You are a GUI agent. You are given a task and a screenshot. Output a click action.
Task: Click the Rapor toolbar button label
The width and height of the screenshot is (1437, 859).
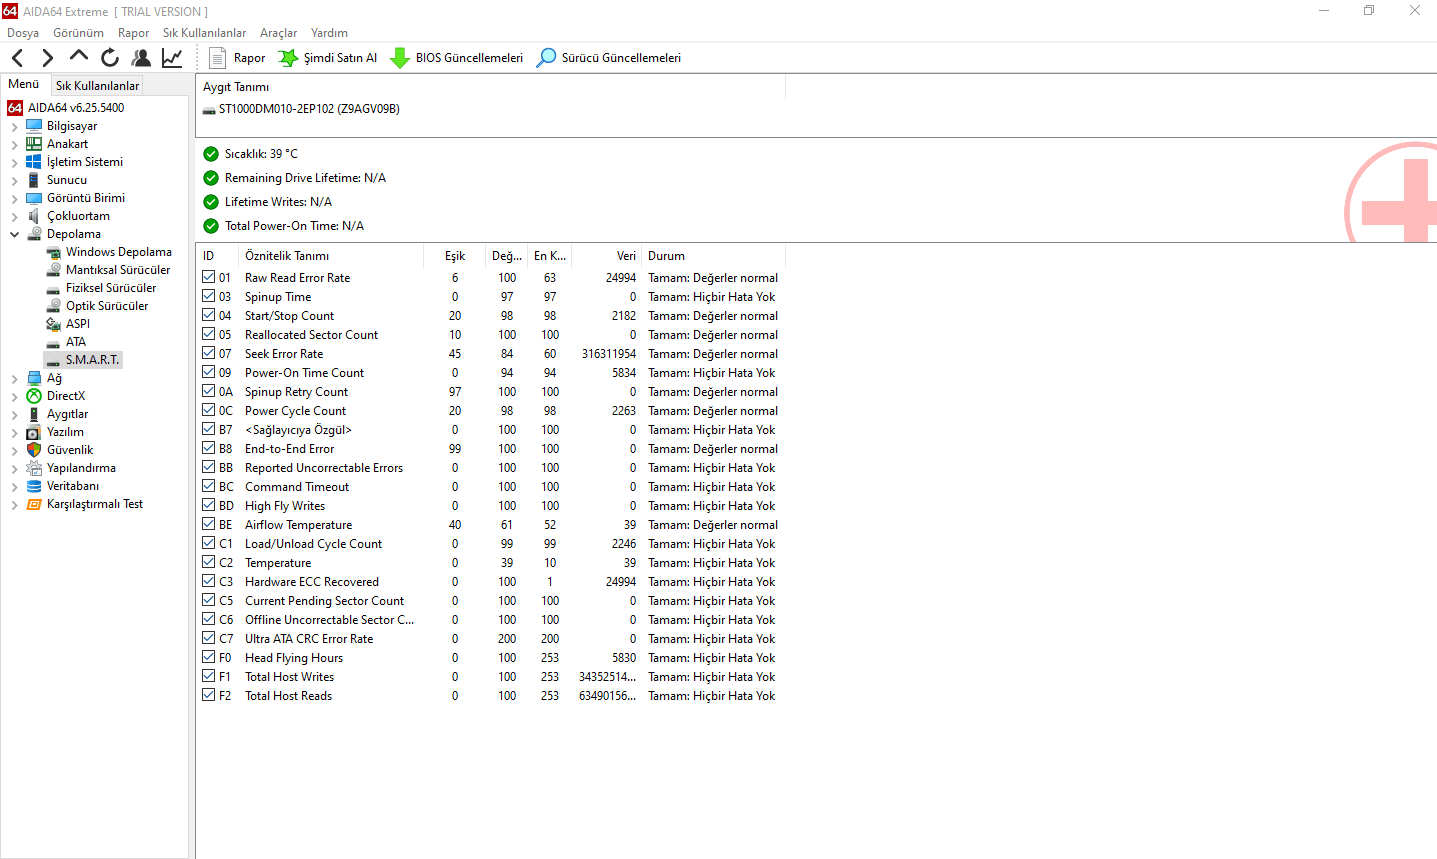[x=250, y=58]
